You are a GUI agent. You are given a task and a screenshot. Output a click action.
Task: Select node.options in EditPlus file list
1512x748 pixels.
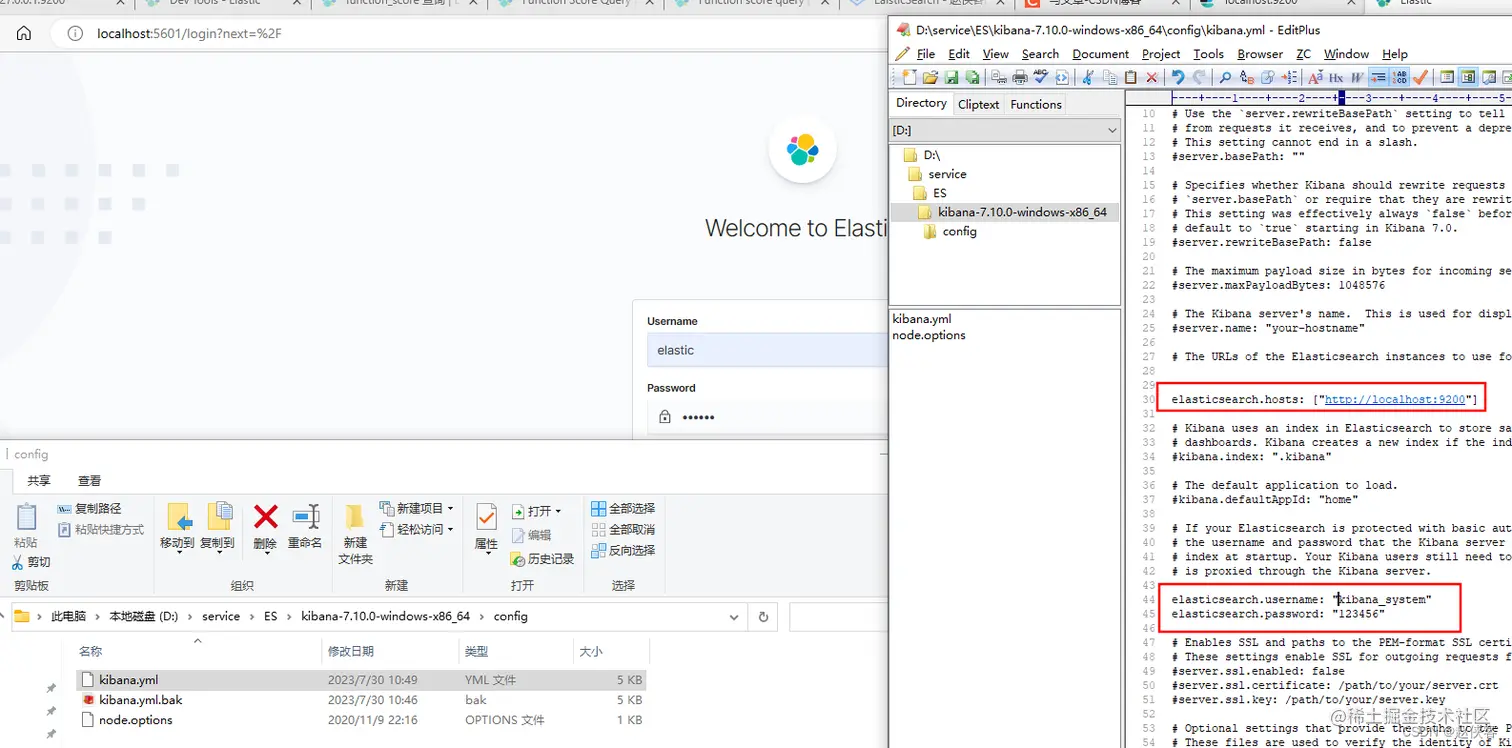(929, 336)
